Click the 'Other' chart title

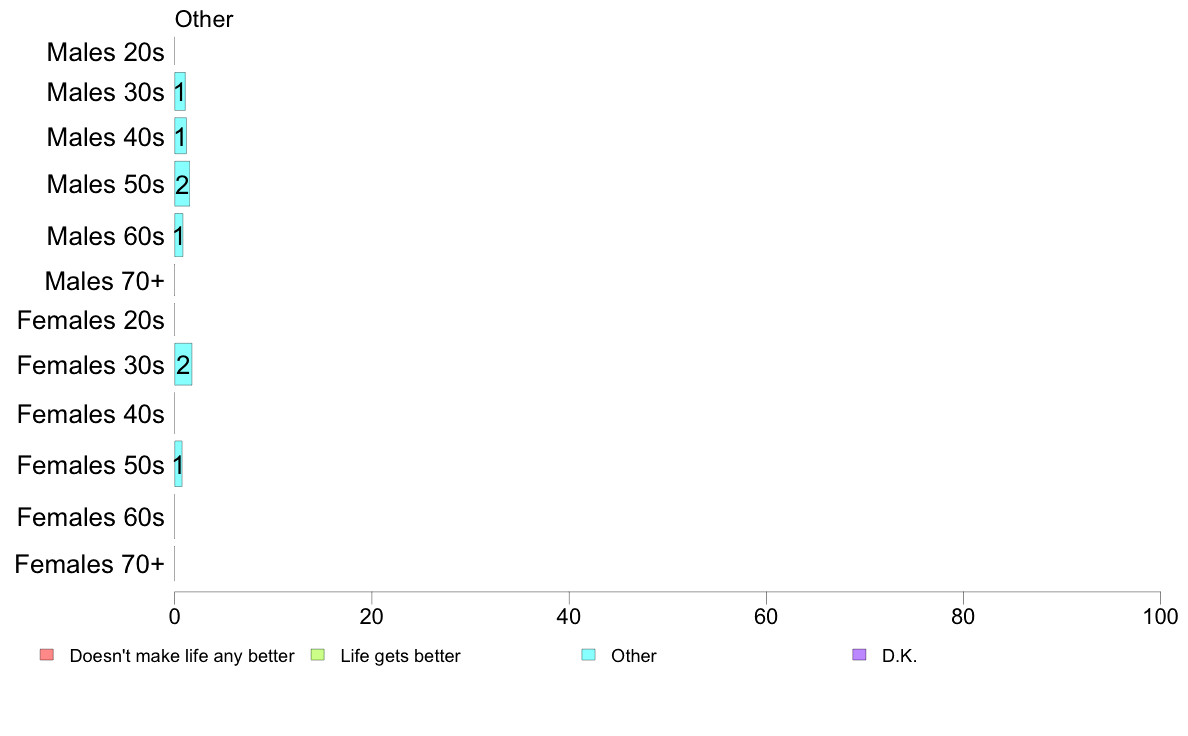pyautogui.click(x=204, y=19)
